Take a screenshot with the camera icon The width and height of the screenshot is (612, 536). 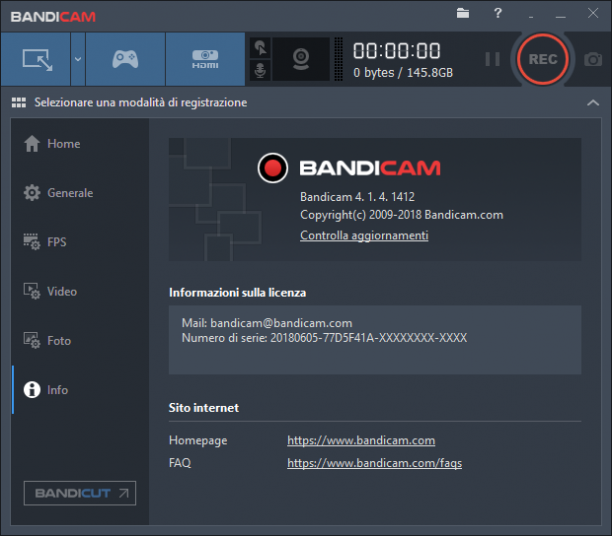(593, 59)
